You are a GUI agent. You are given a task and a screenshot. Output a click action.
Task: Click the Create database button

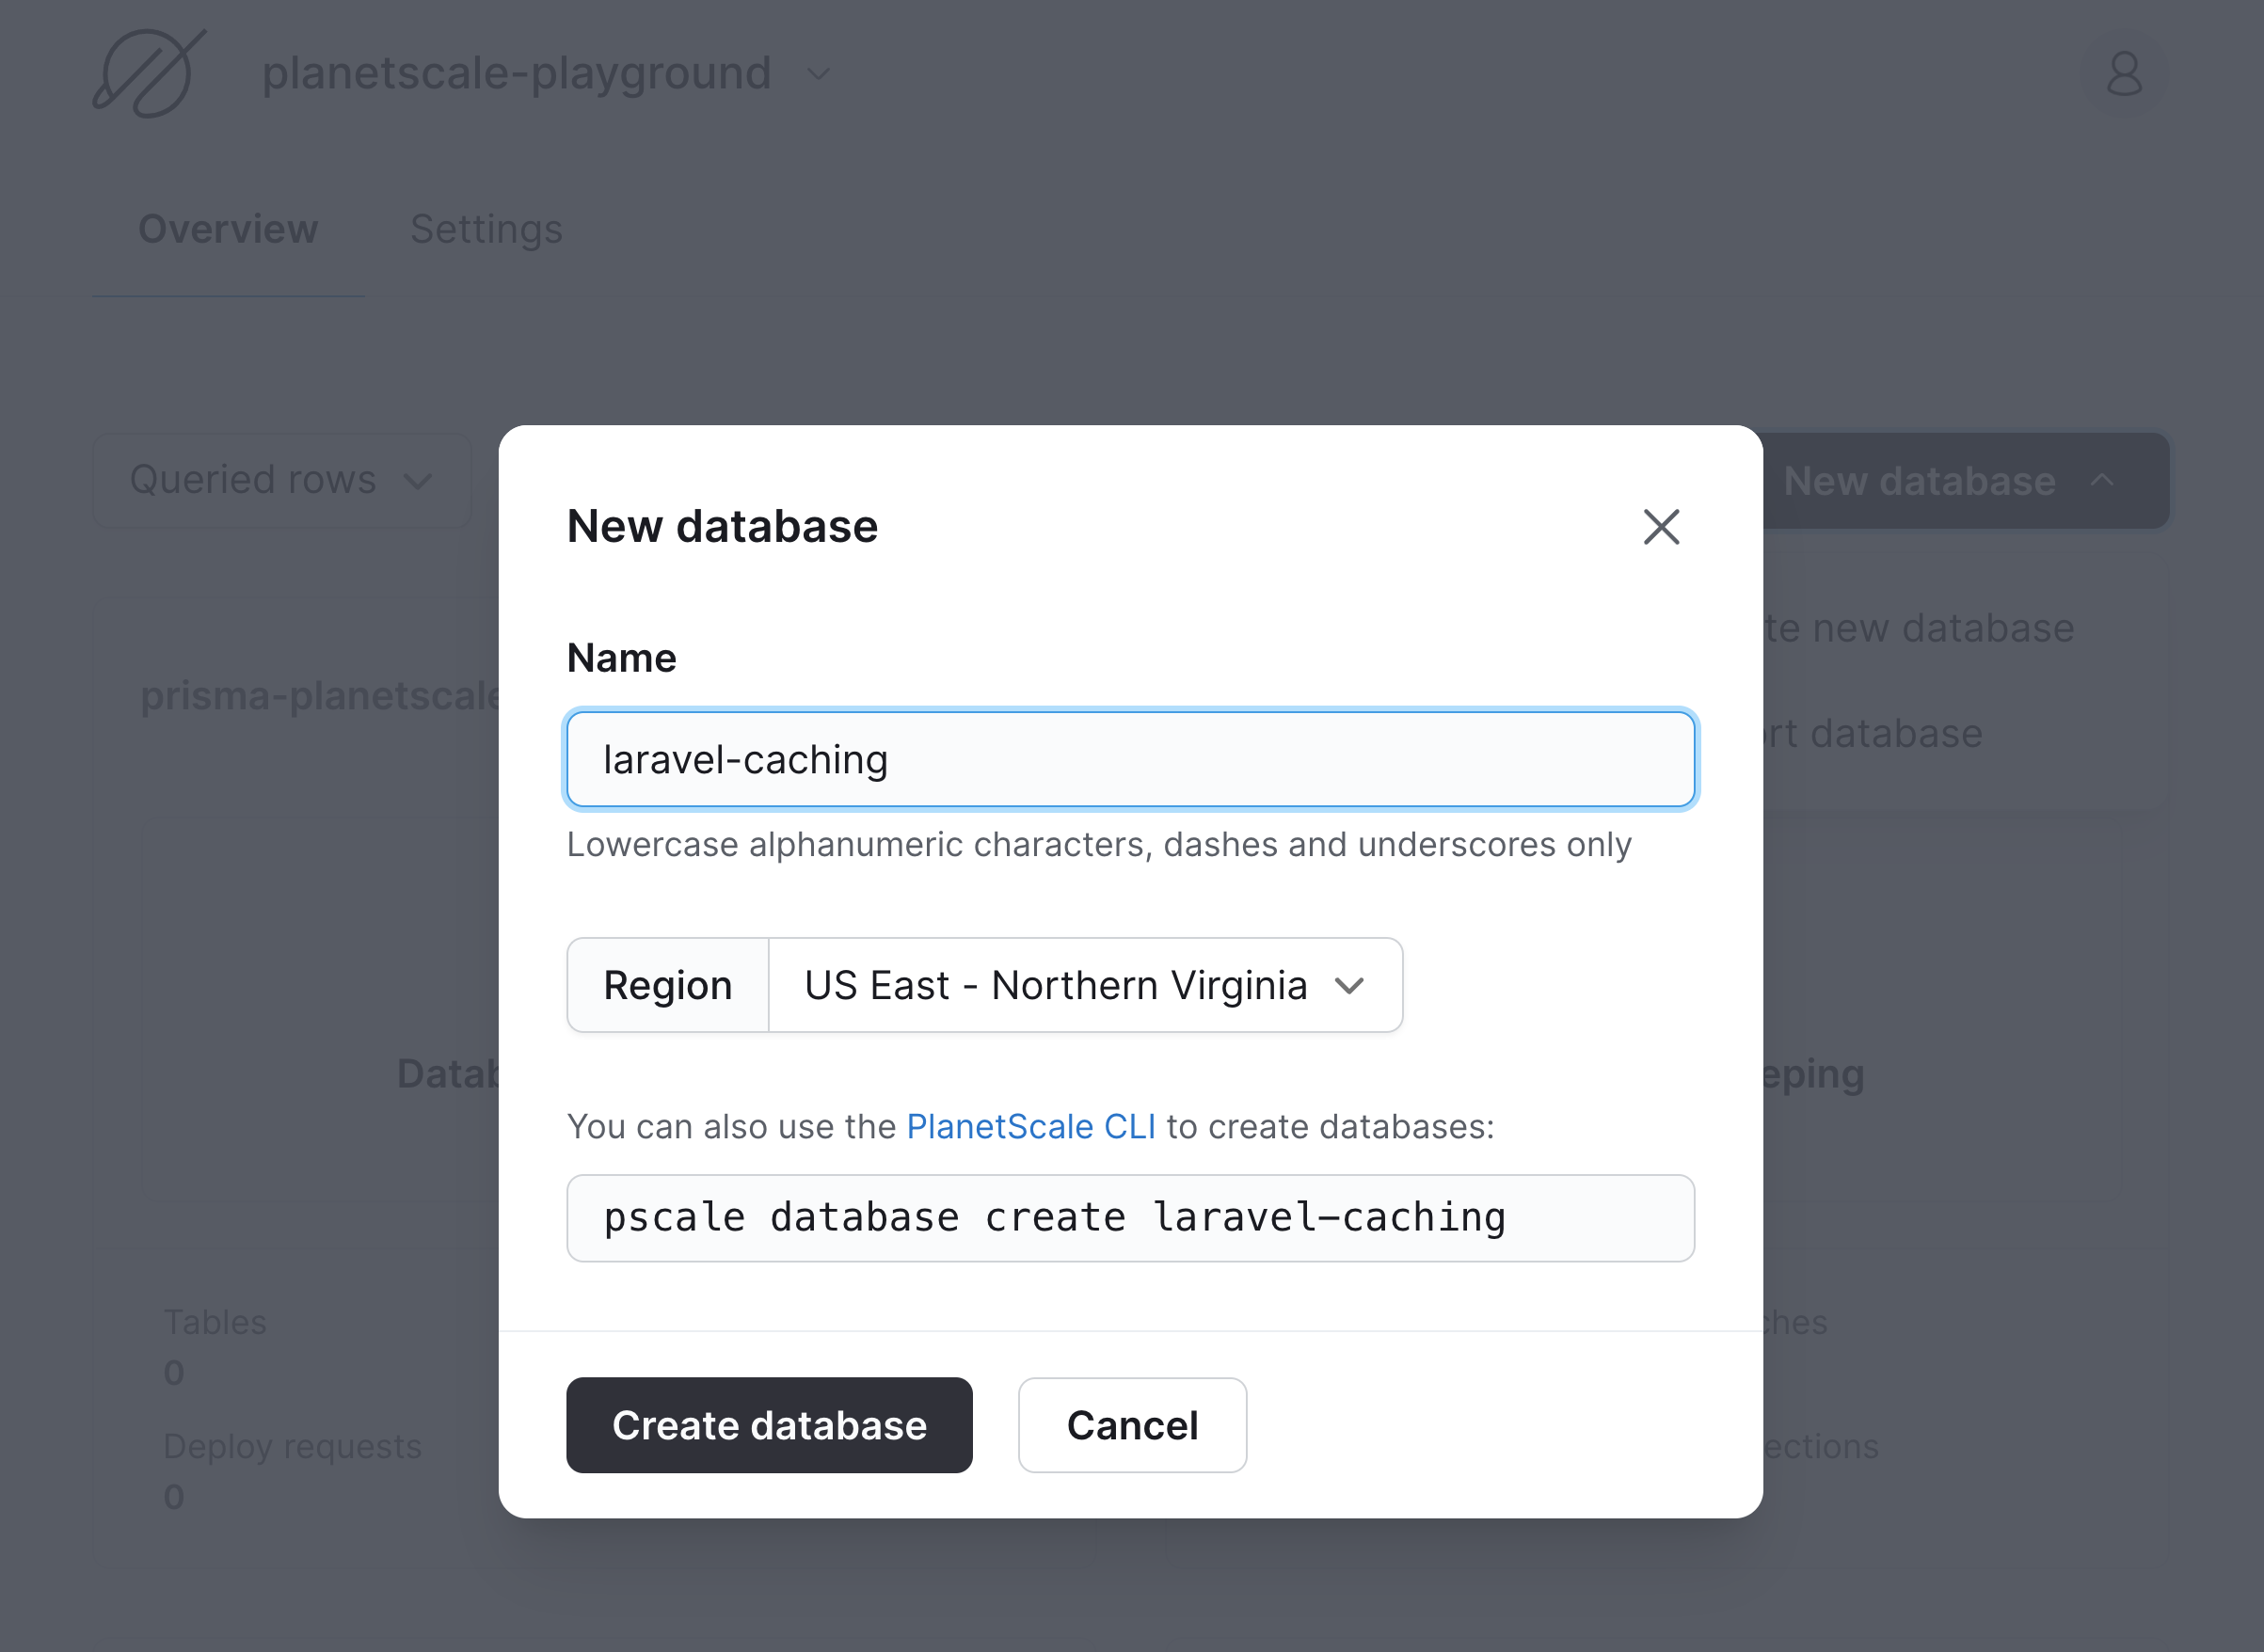click(x=769, y=1425)
